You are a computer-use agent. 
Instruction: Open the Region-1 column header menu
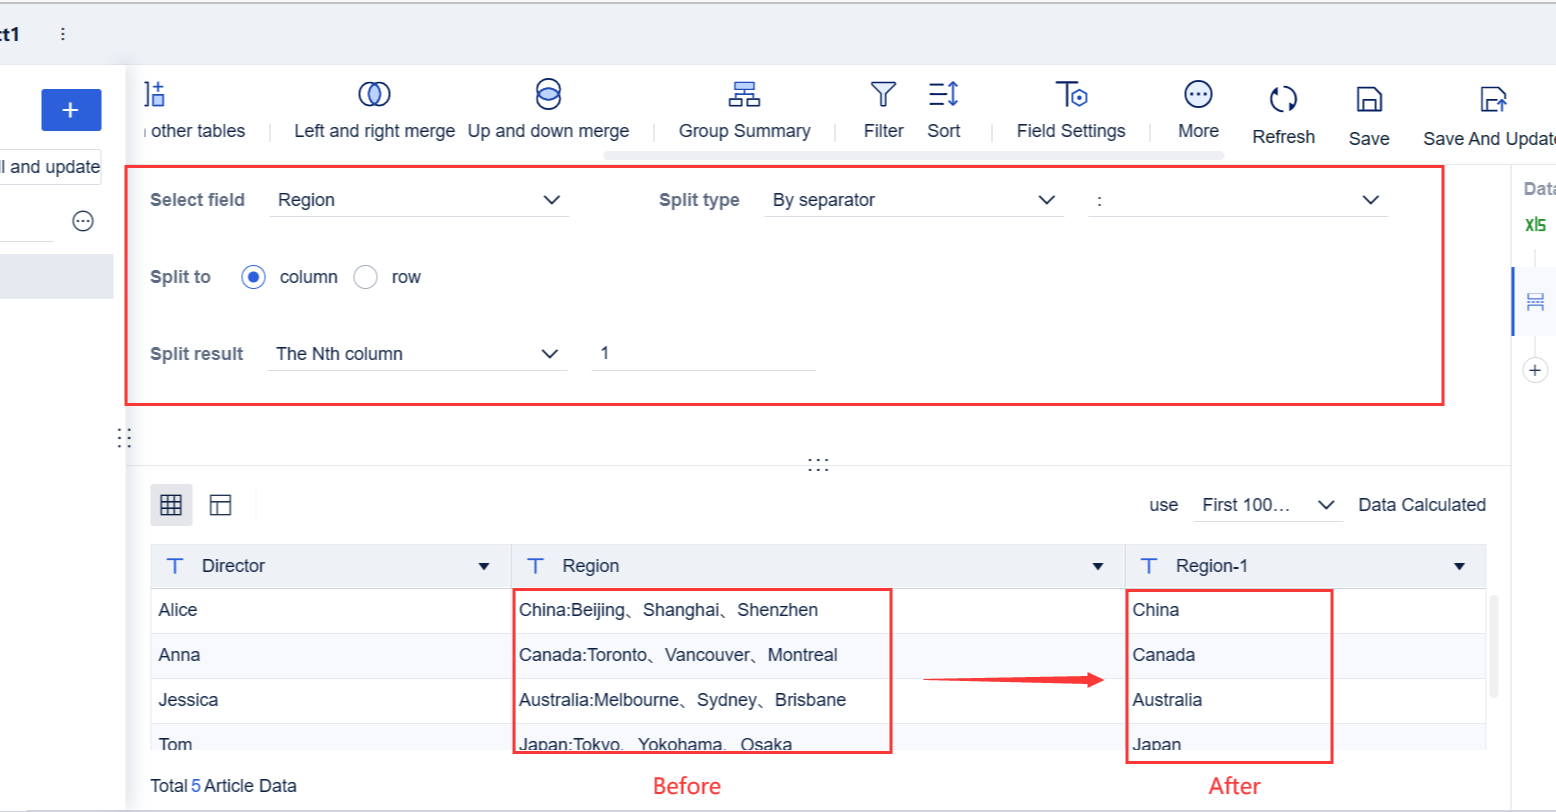coord(1459,567)
